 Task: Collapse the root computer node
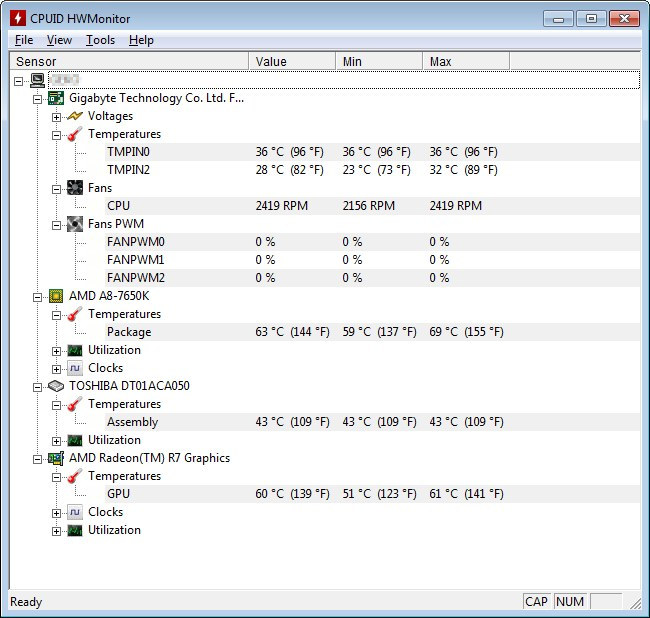click(18, 81)
